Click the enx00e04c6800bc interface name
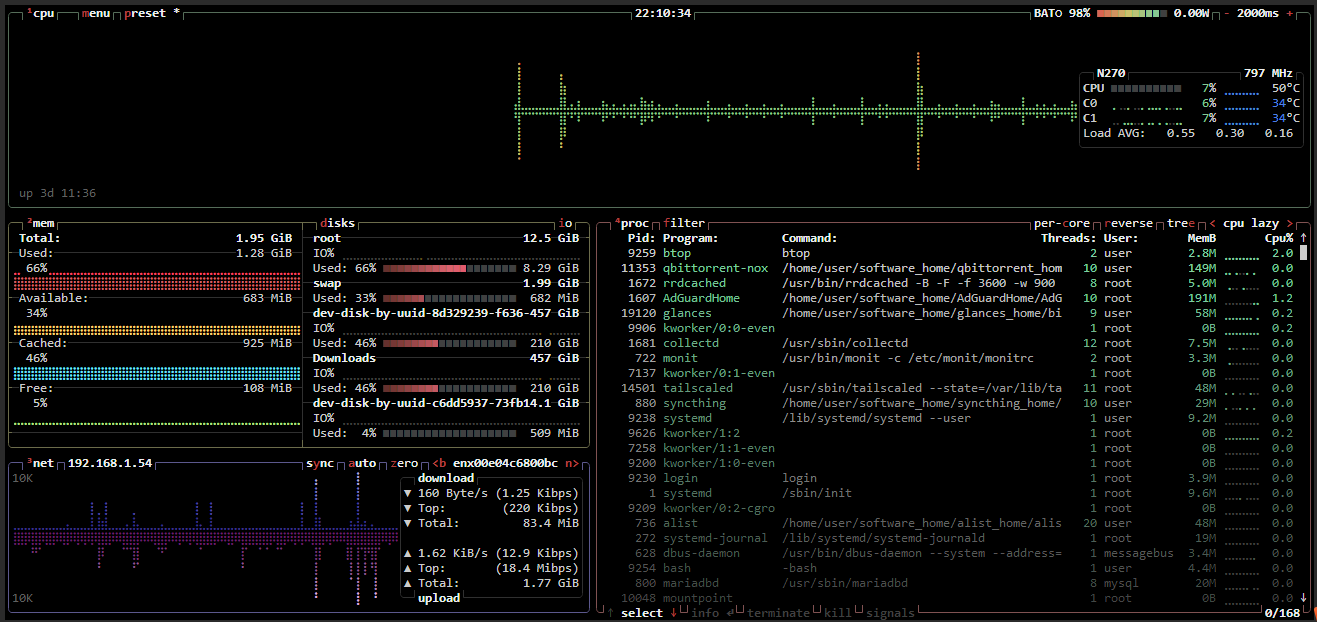Image resolution: width=1317 pixels, height=622 pixels. point(505,463)
